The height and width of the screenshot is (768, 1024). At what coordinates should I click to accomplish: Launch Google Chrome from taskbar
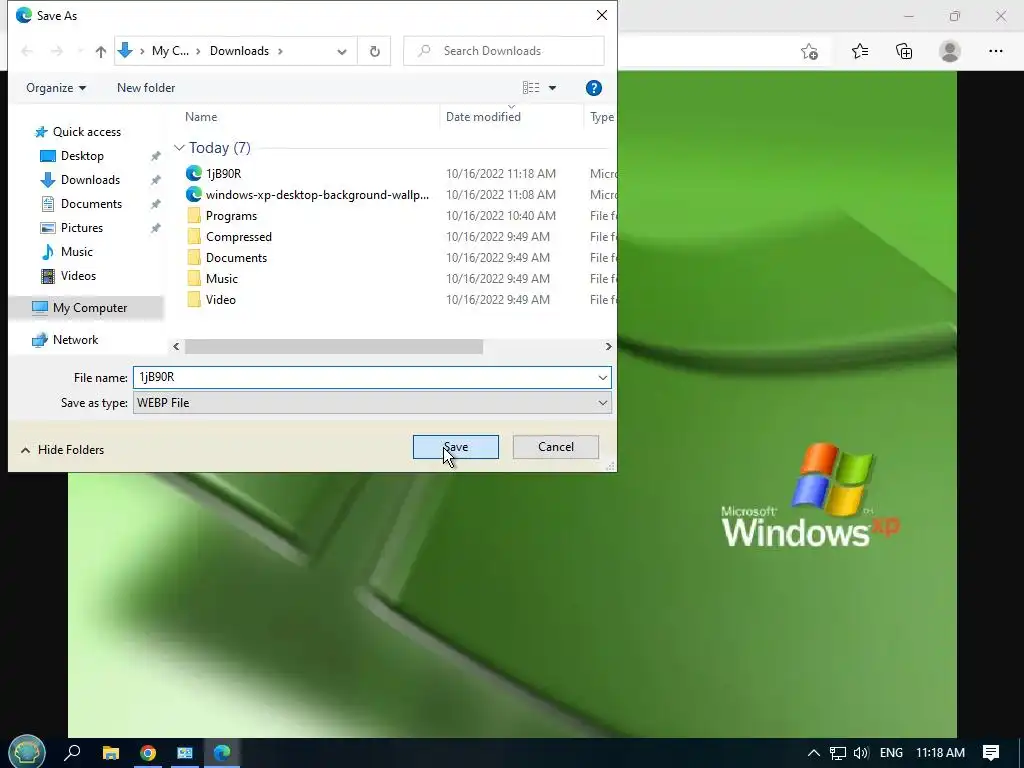coord(148,753)
